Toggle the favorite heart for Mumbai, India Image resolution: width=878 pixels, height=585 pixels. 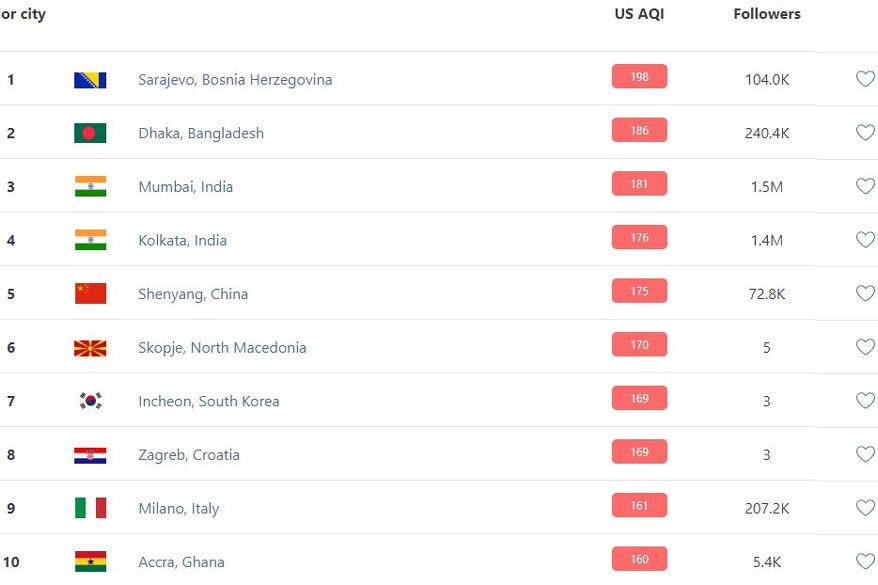coord(865,186)
